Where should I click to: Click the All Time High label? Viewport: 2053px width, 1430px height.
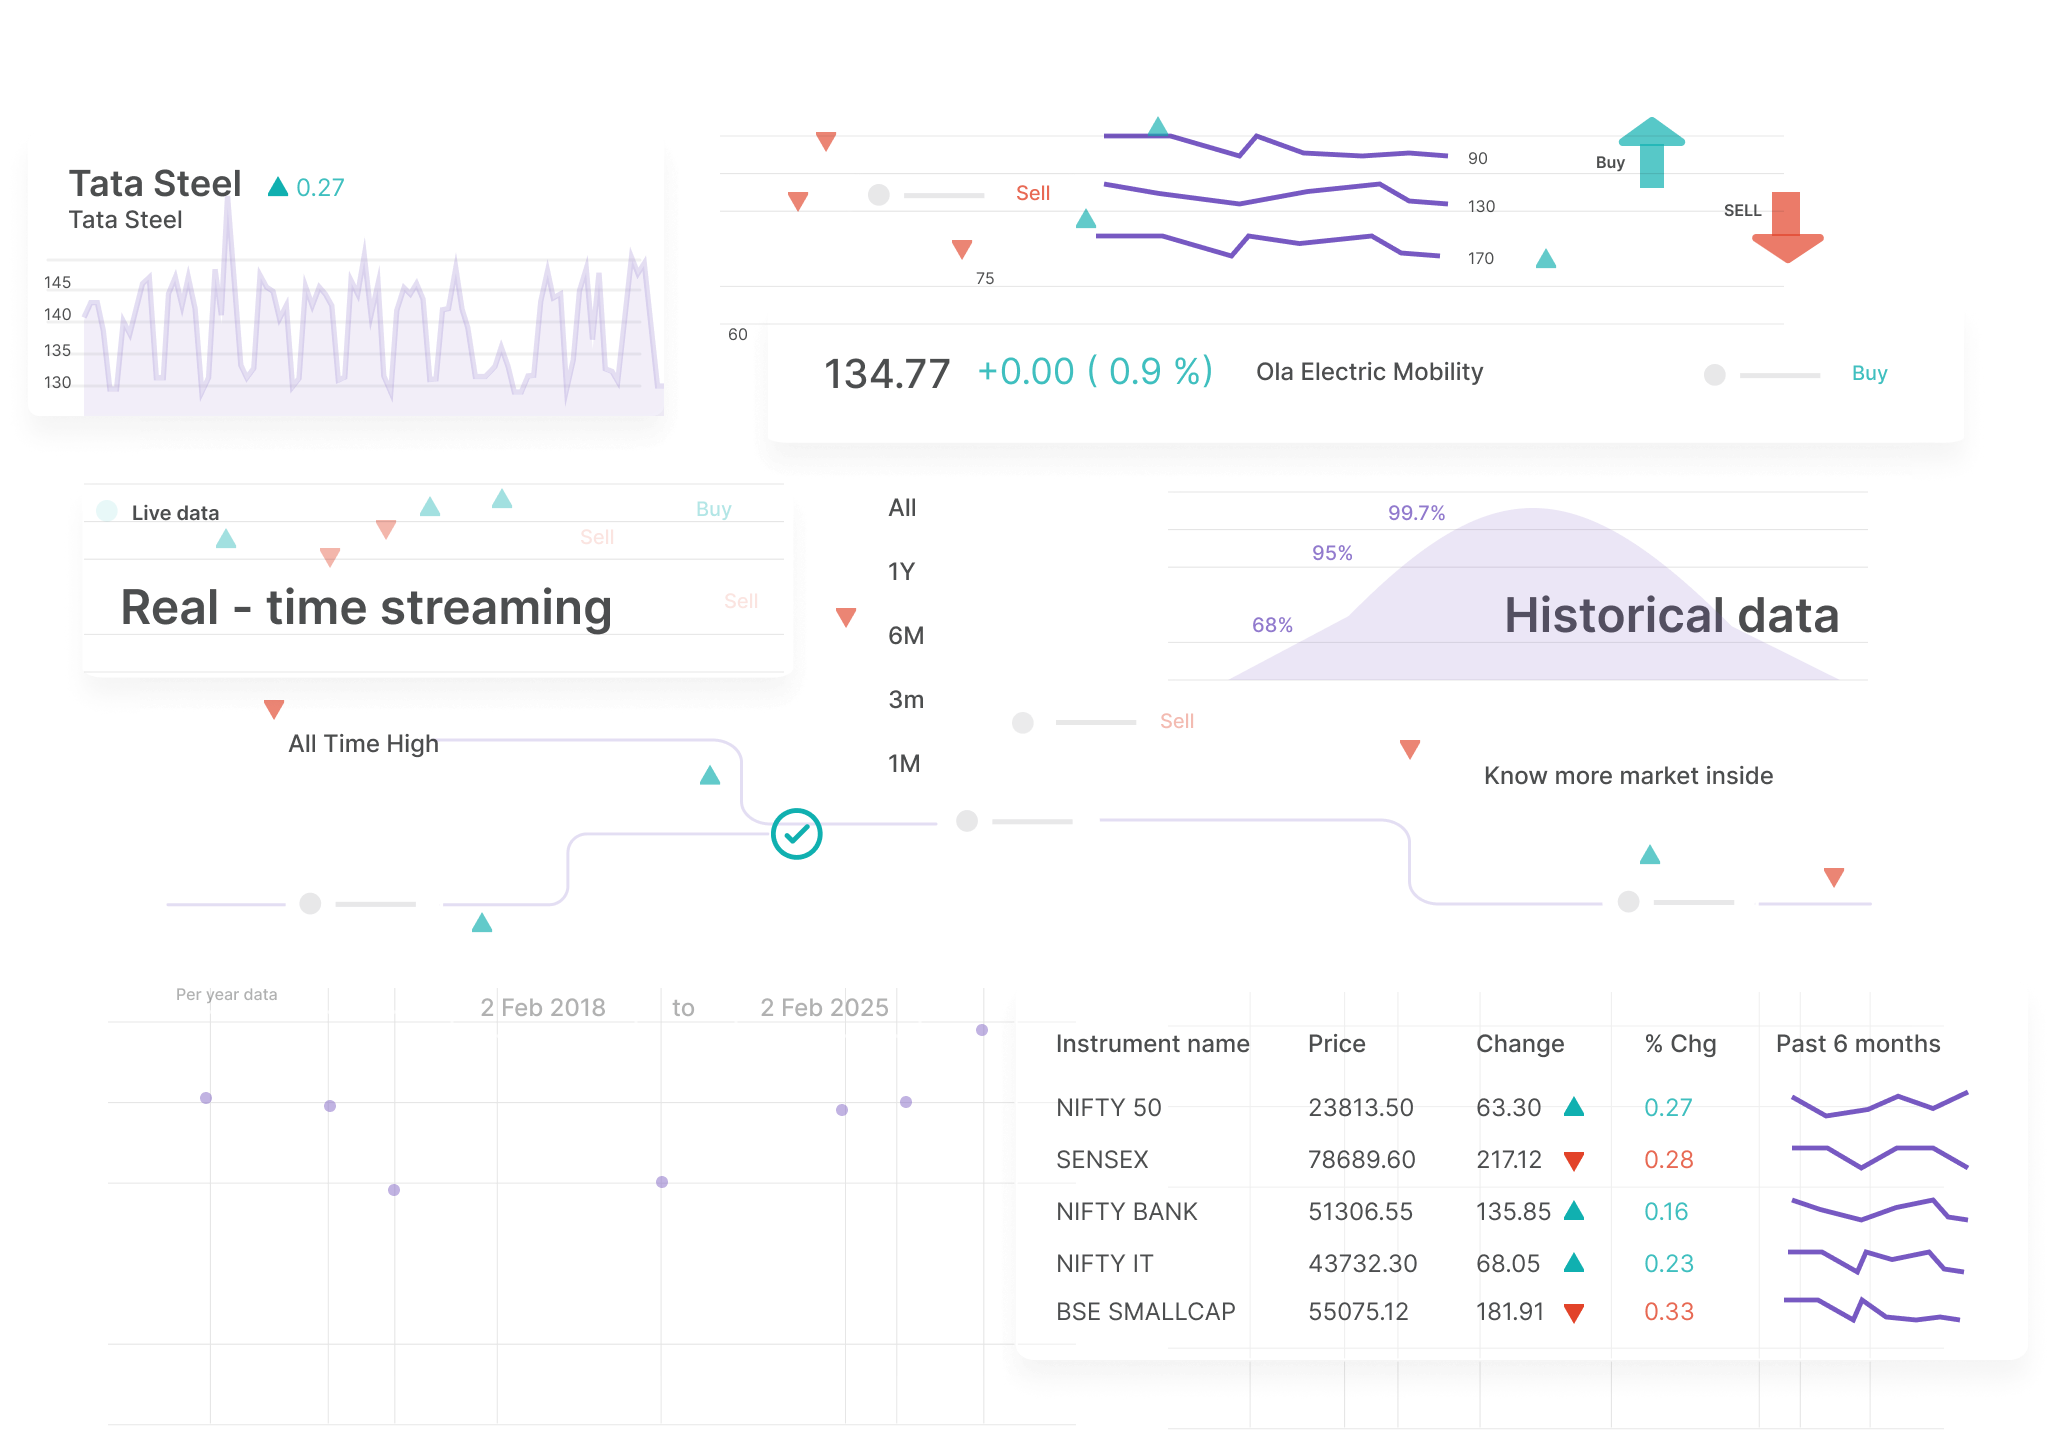[363, 743]
